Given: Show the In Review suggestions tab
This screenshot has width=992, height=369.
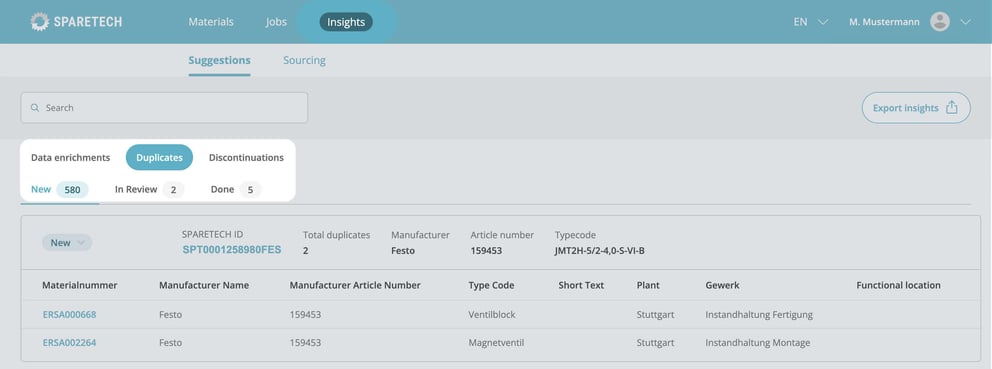Looking at the screenshot, I should click(x=149, y=189).
